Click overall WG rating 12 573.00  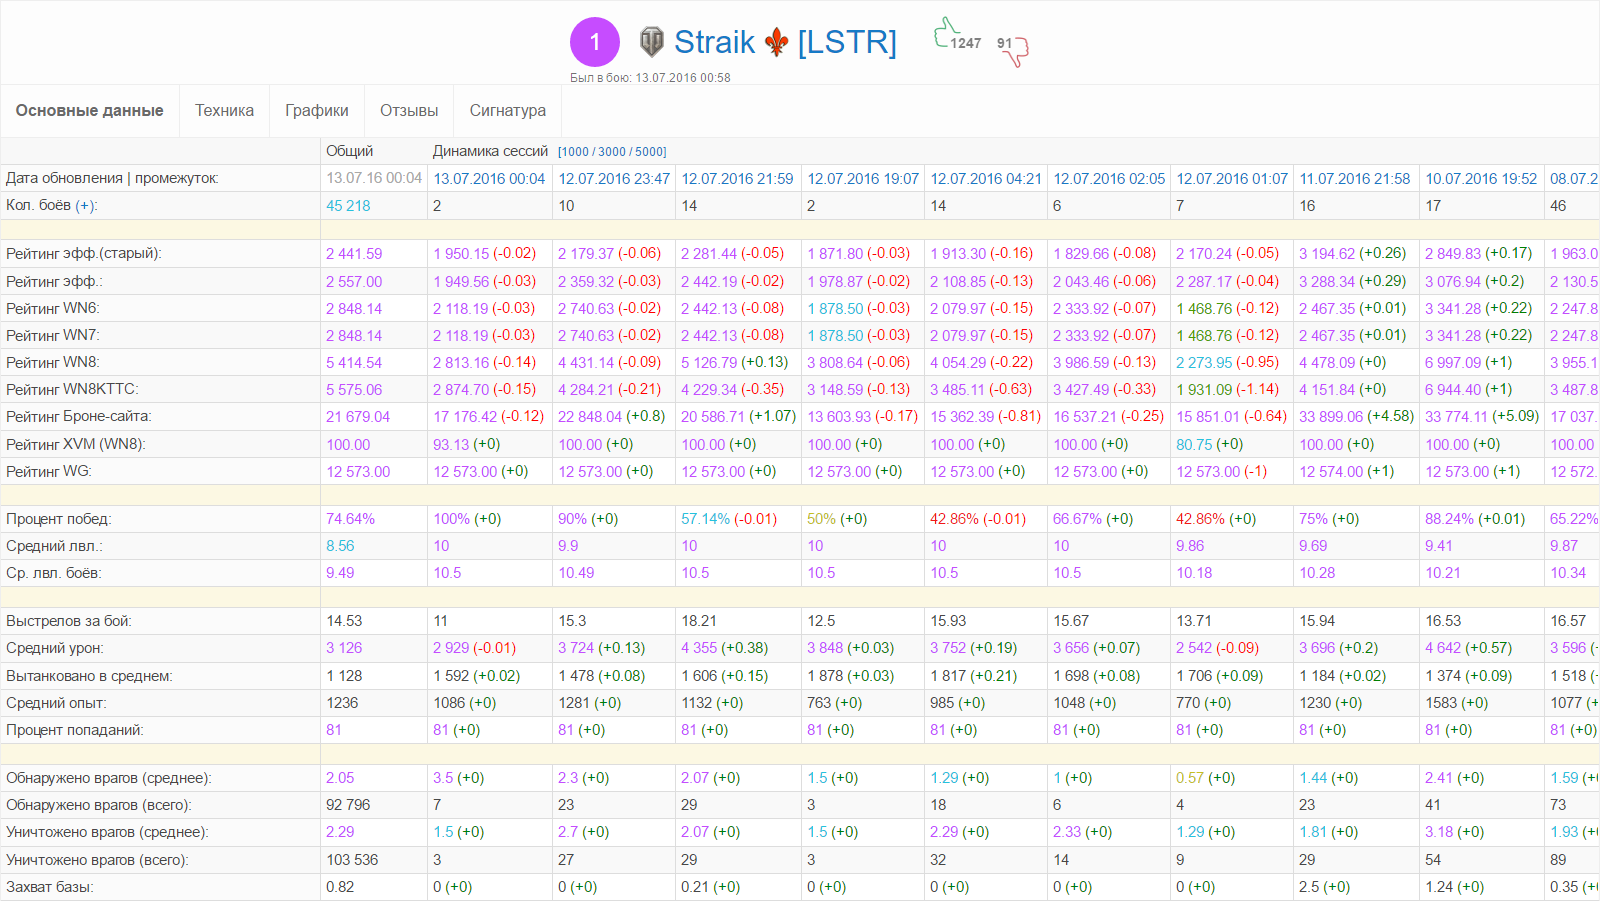pyautogui.click(x=358, y=471)
